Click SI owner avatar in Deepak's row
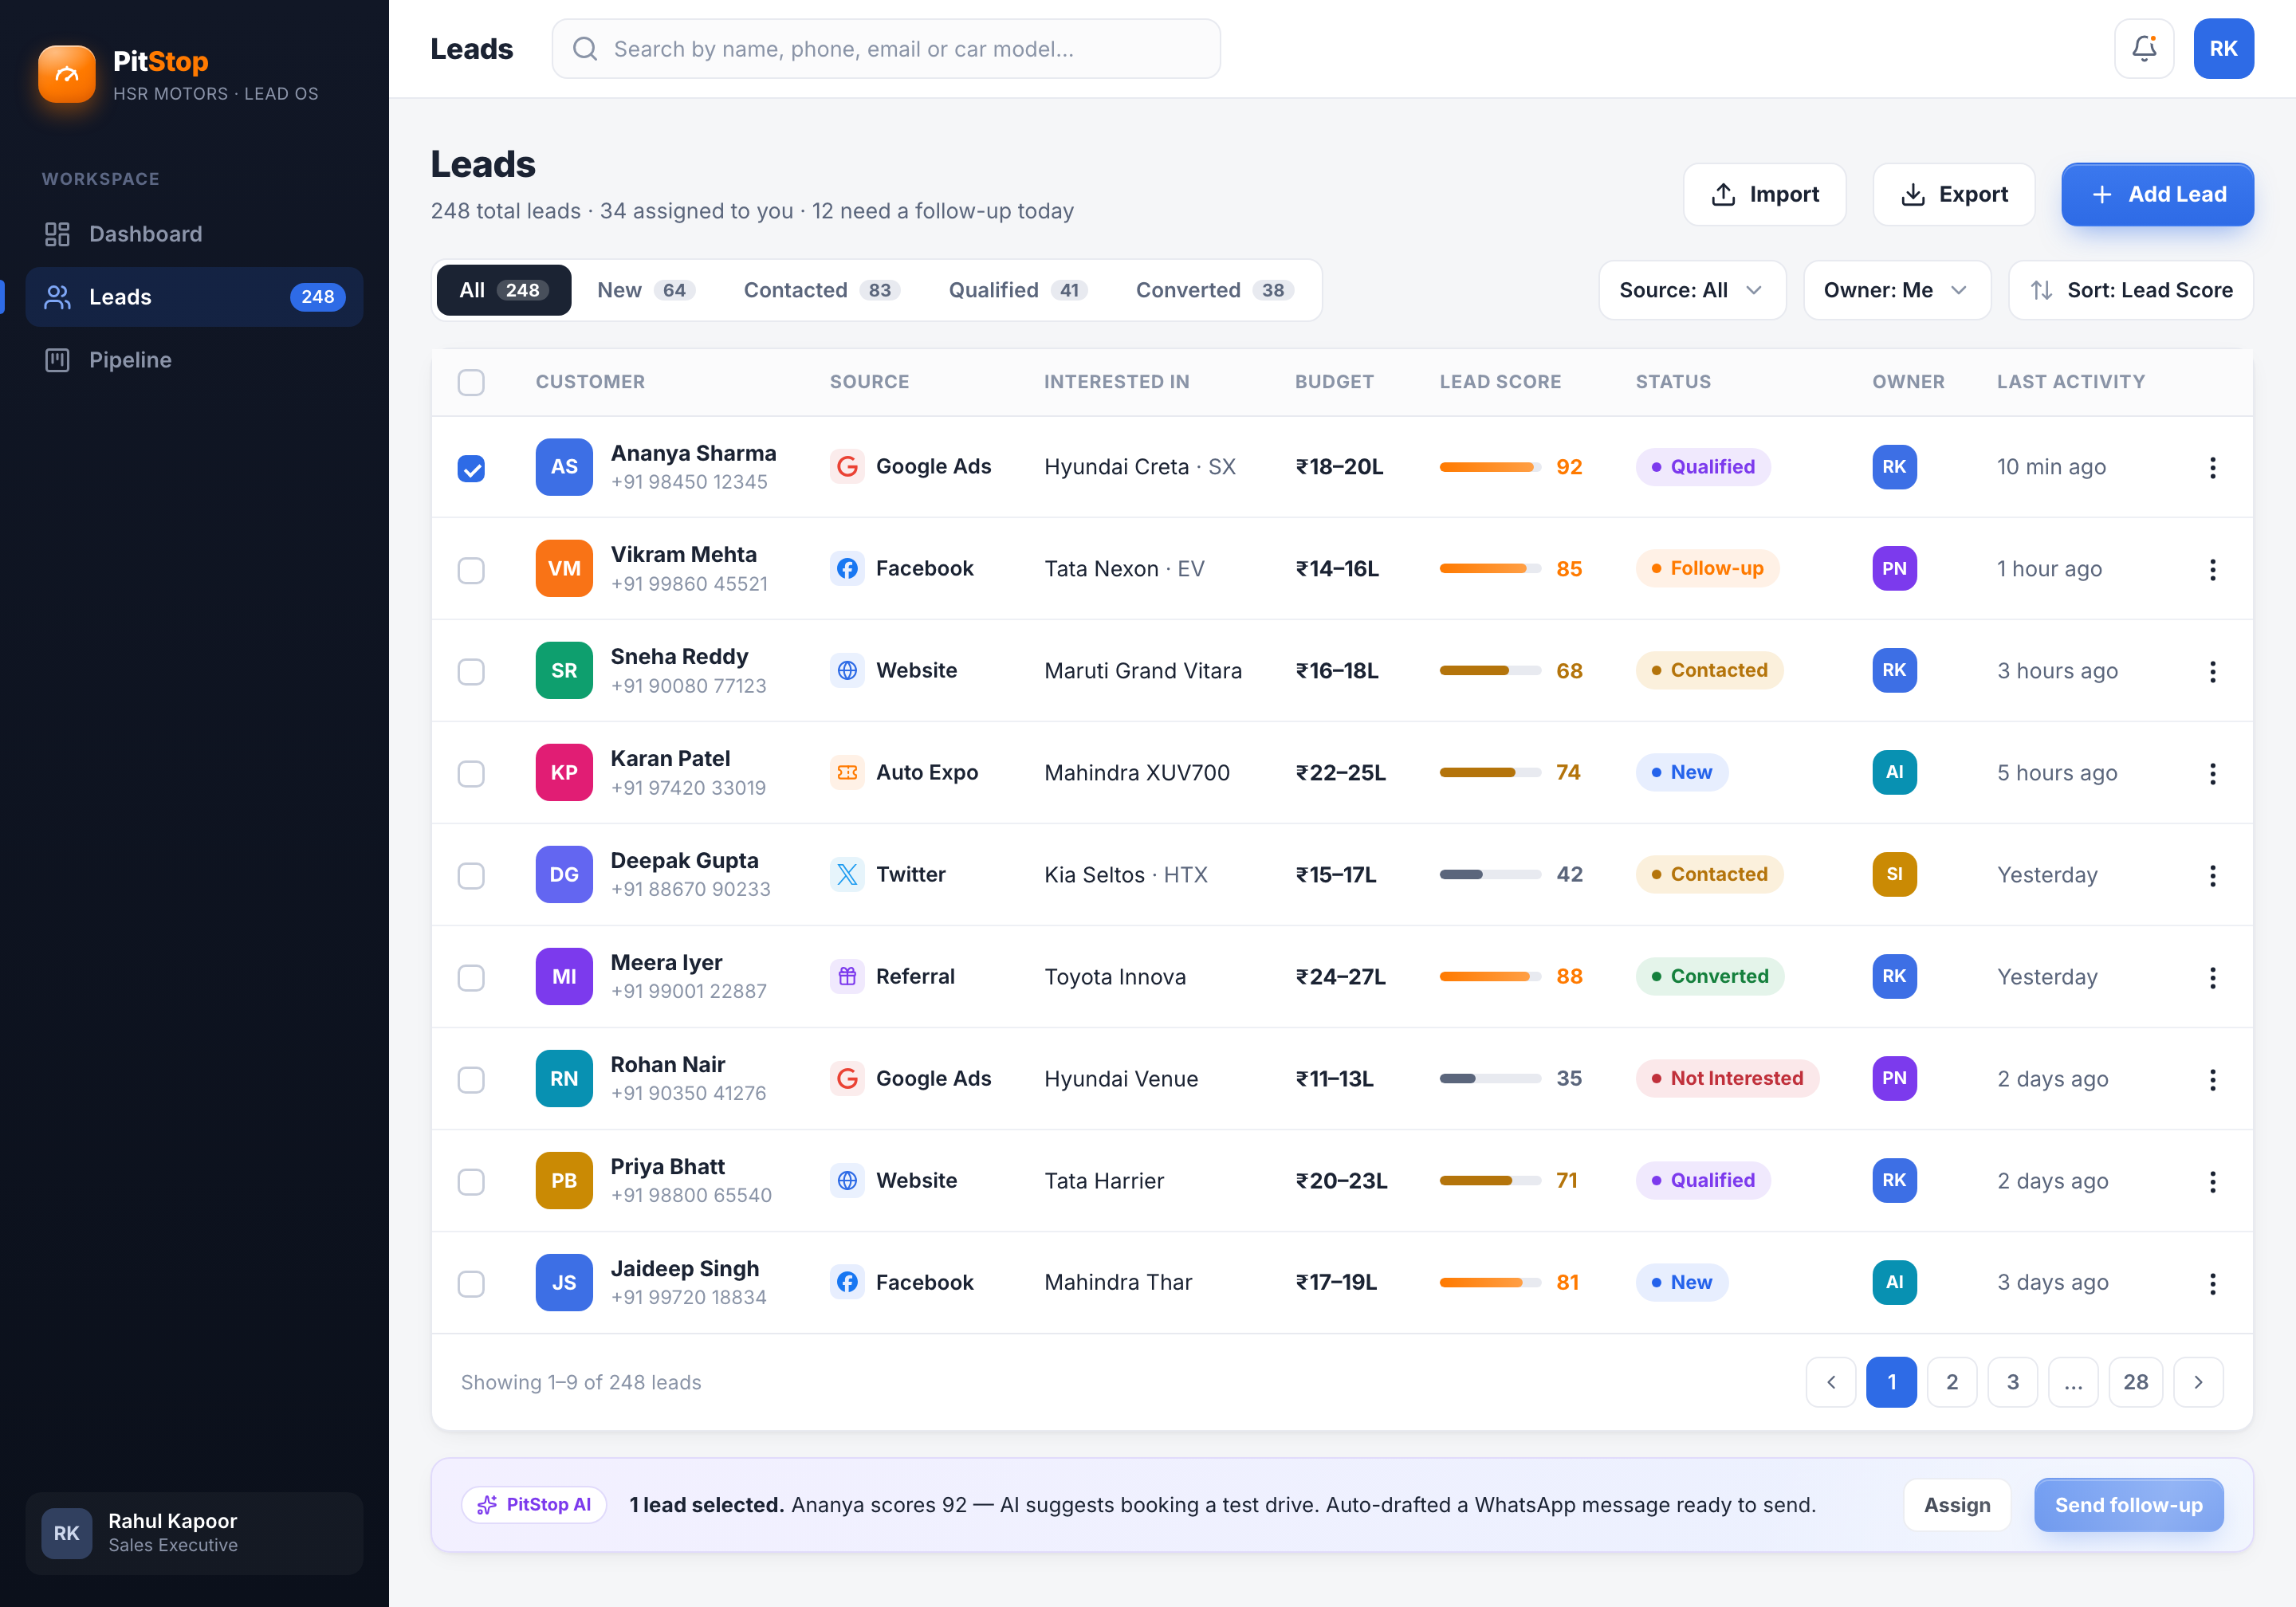Image resolution: width=2296 pixels, height=1607 pixels. (x=1894, y=875)
